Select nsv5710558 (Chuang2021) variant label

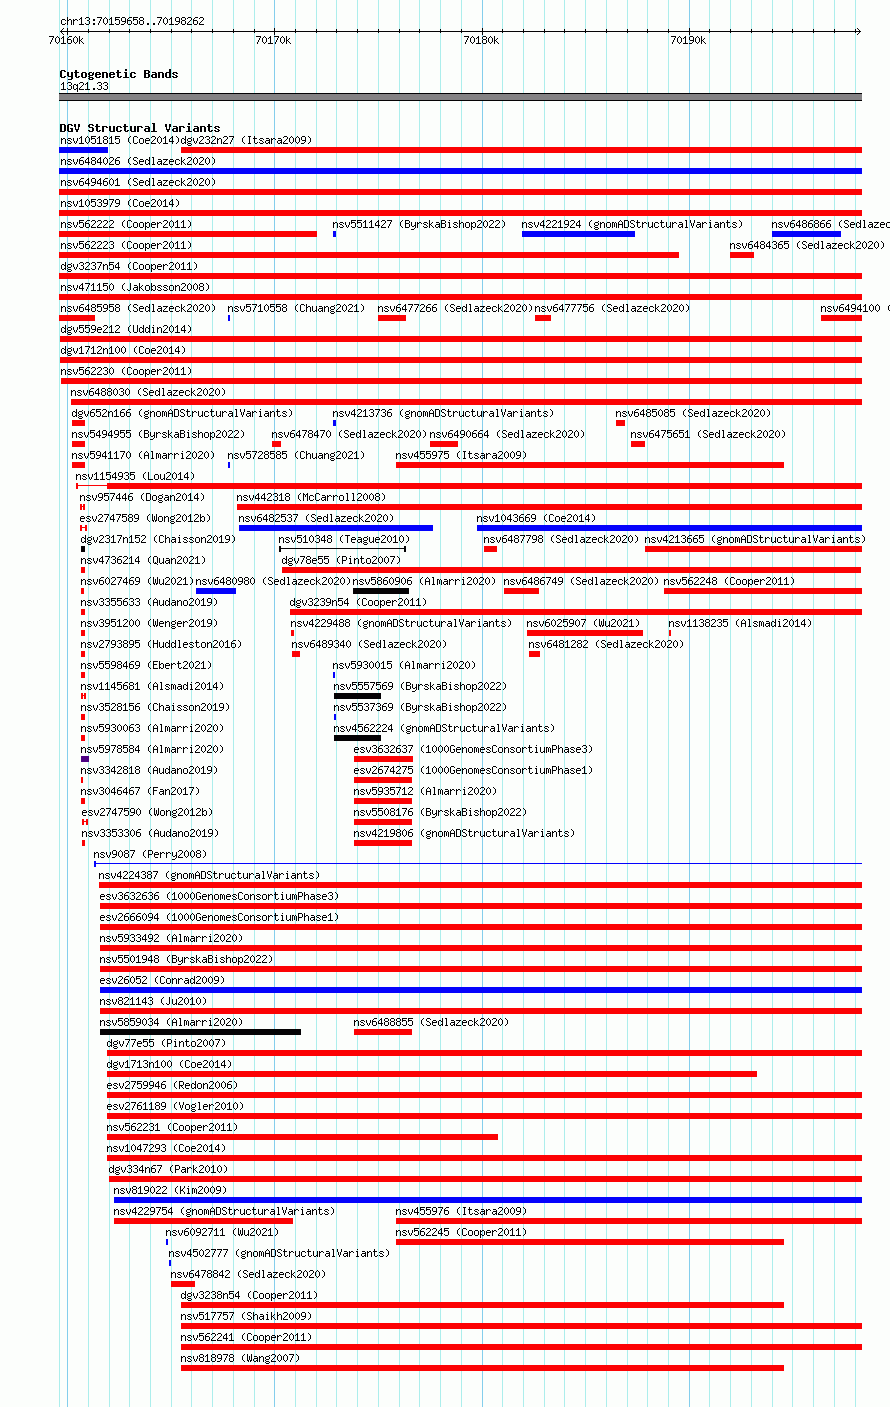pyautogui.click(x=296, y=308)
